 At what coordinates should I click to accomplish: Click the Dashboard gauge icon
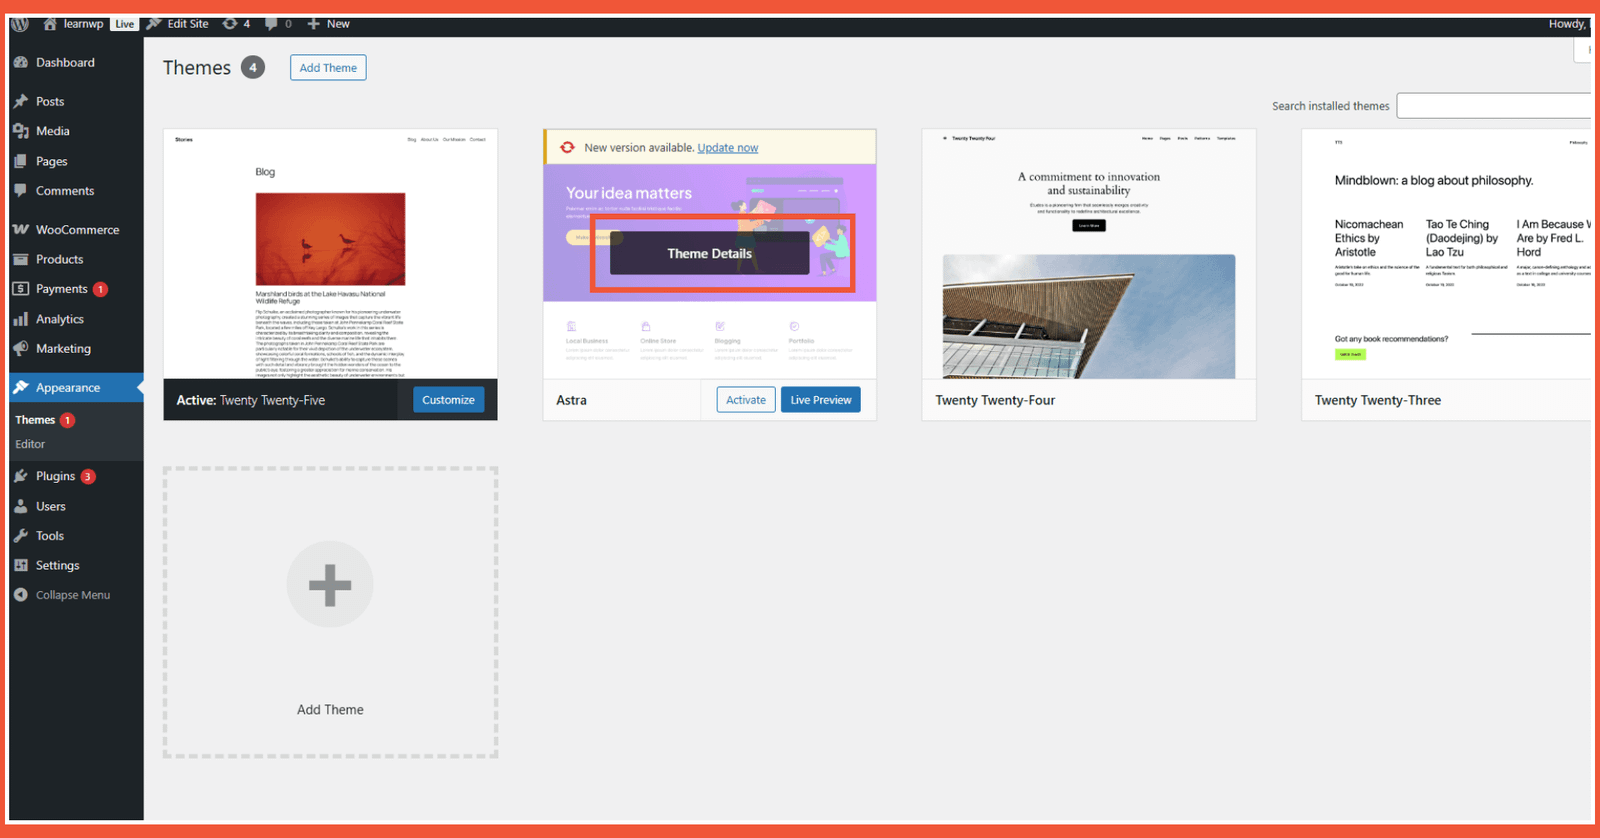(x=21, y=62)
